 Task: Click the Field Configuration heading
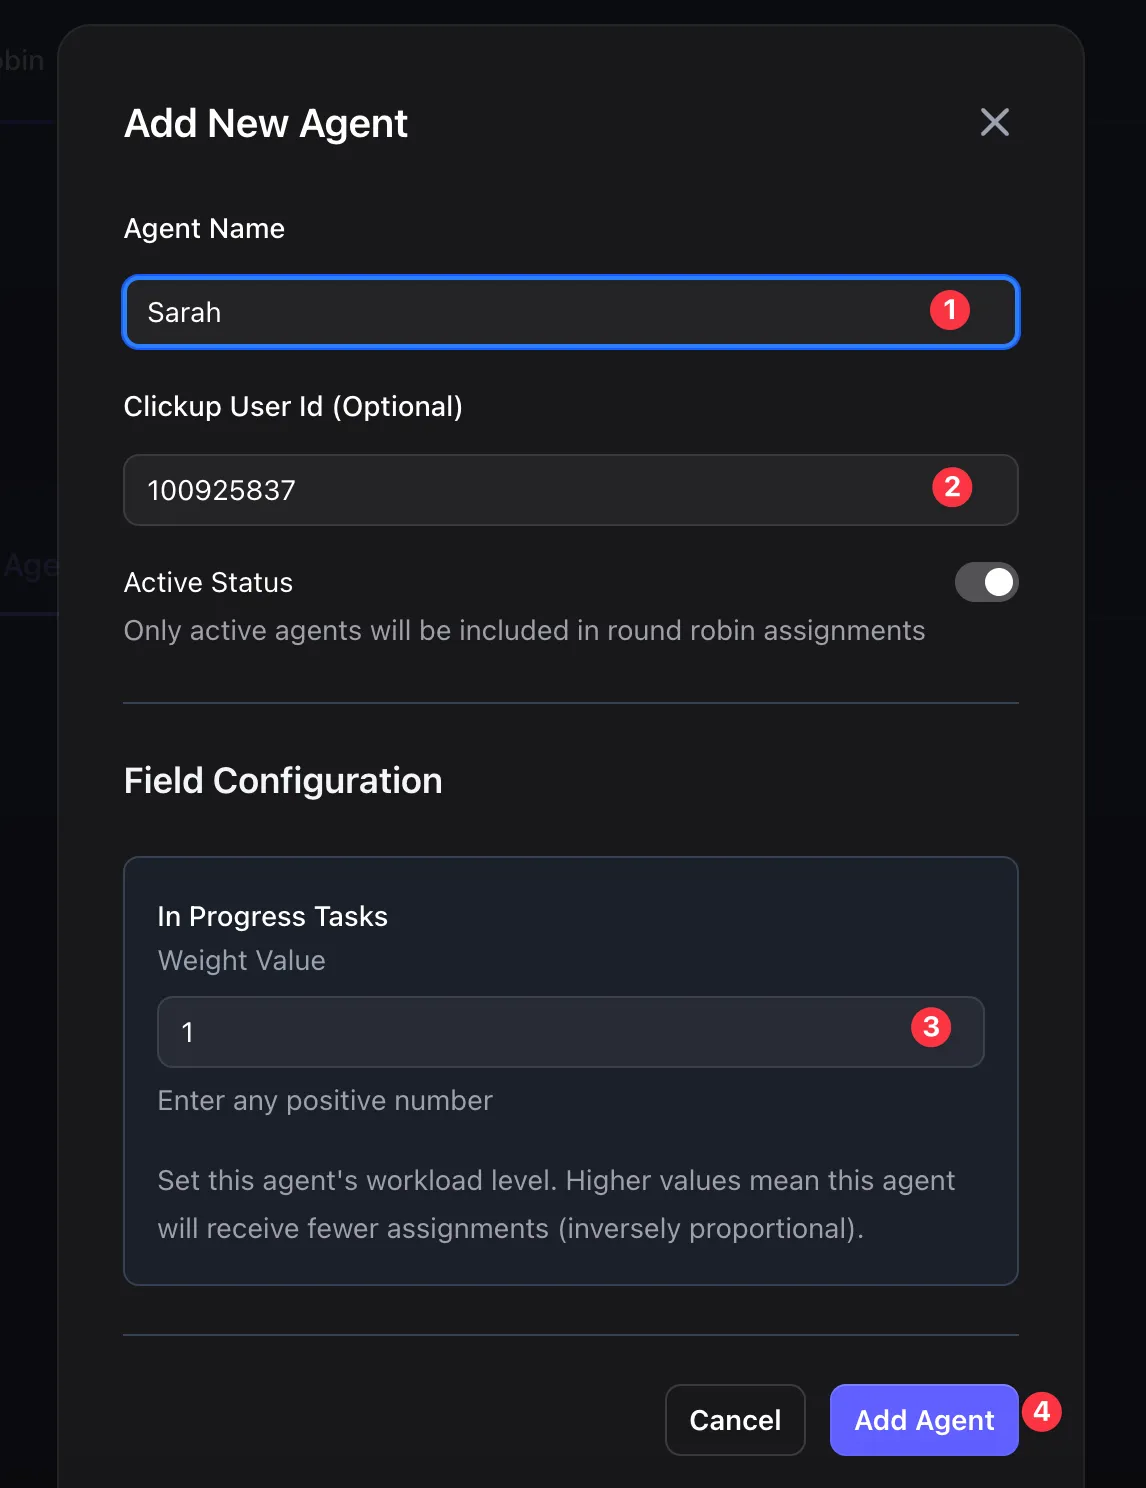pos(283,781)
